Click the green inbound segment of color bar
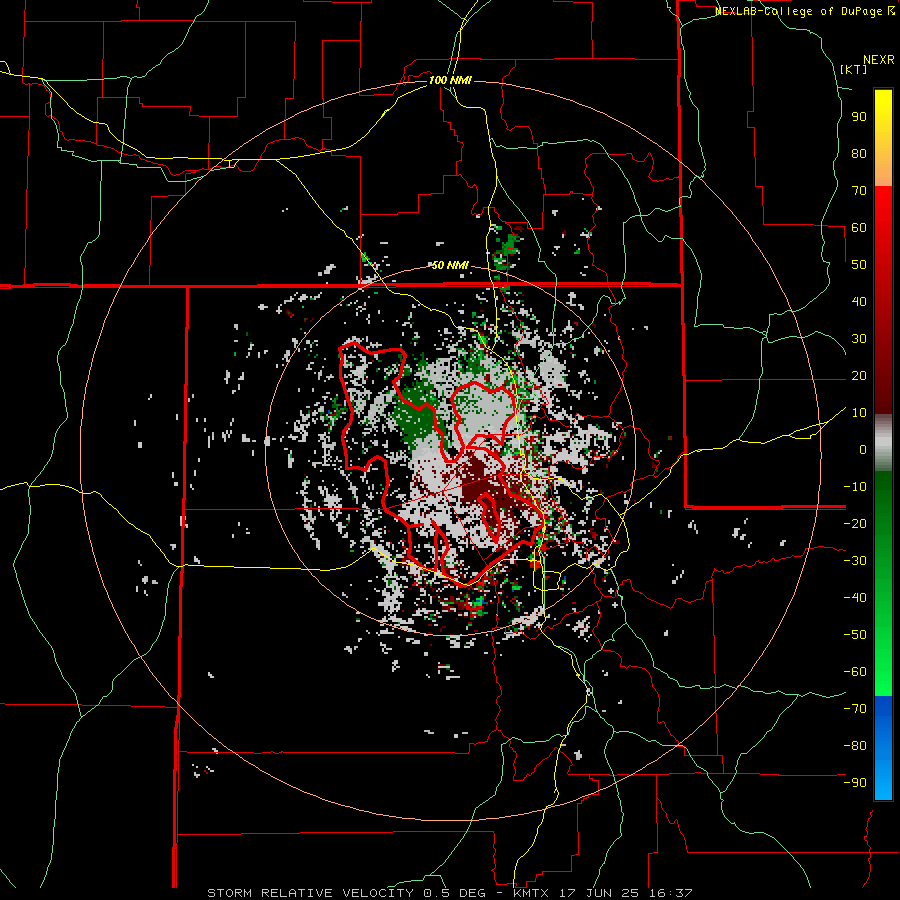This screenshot has height=900, width=900. click(883, 583)
